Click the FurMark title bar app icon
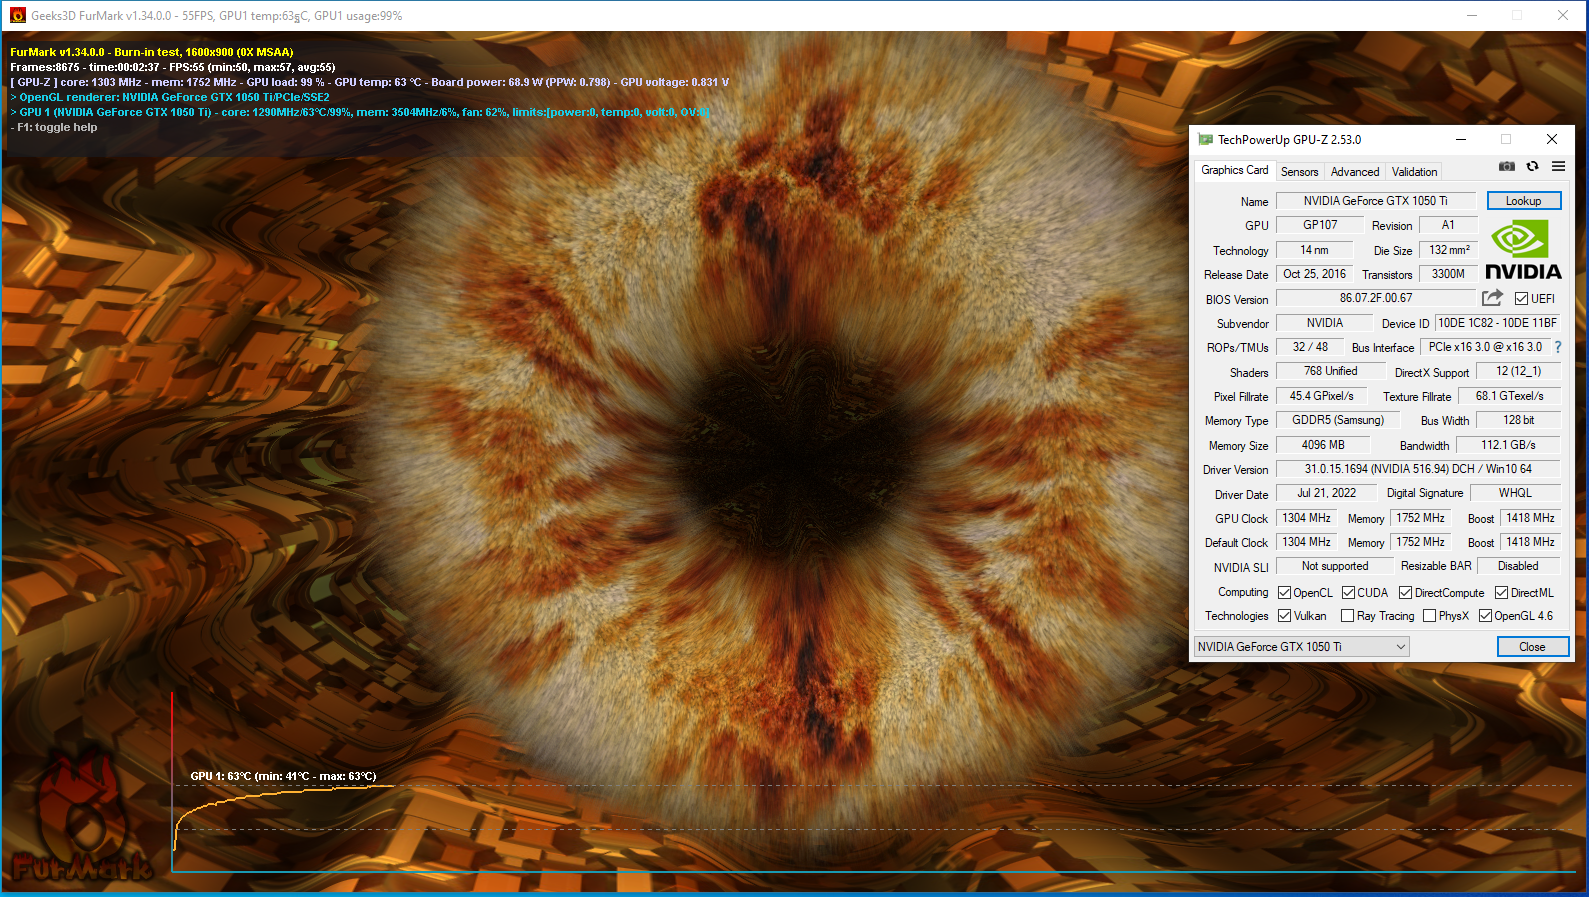This screenshot has width=1589, height=897. tap(17, 16)
